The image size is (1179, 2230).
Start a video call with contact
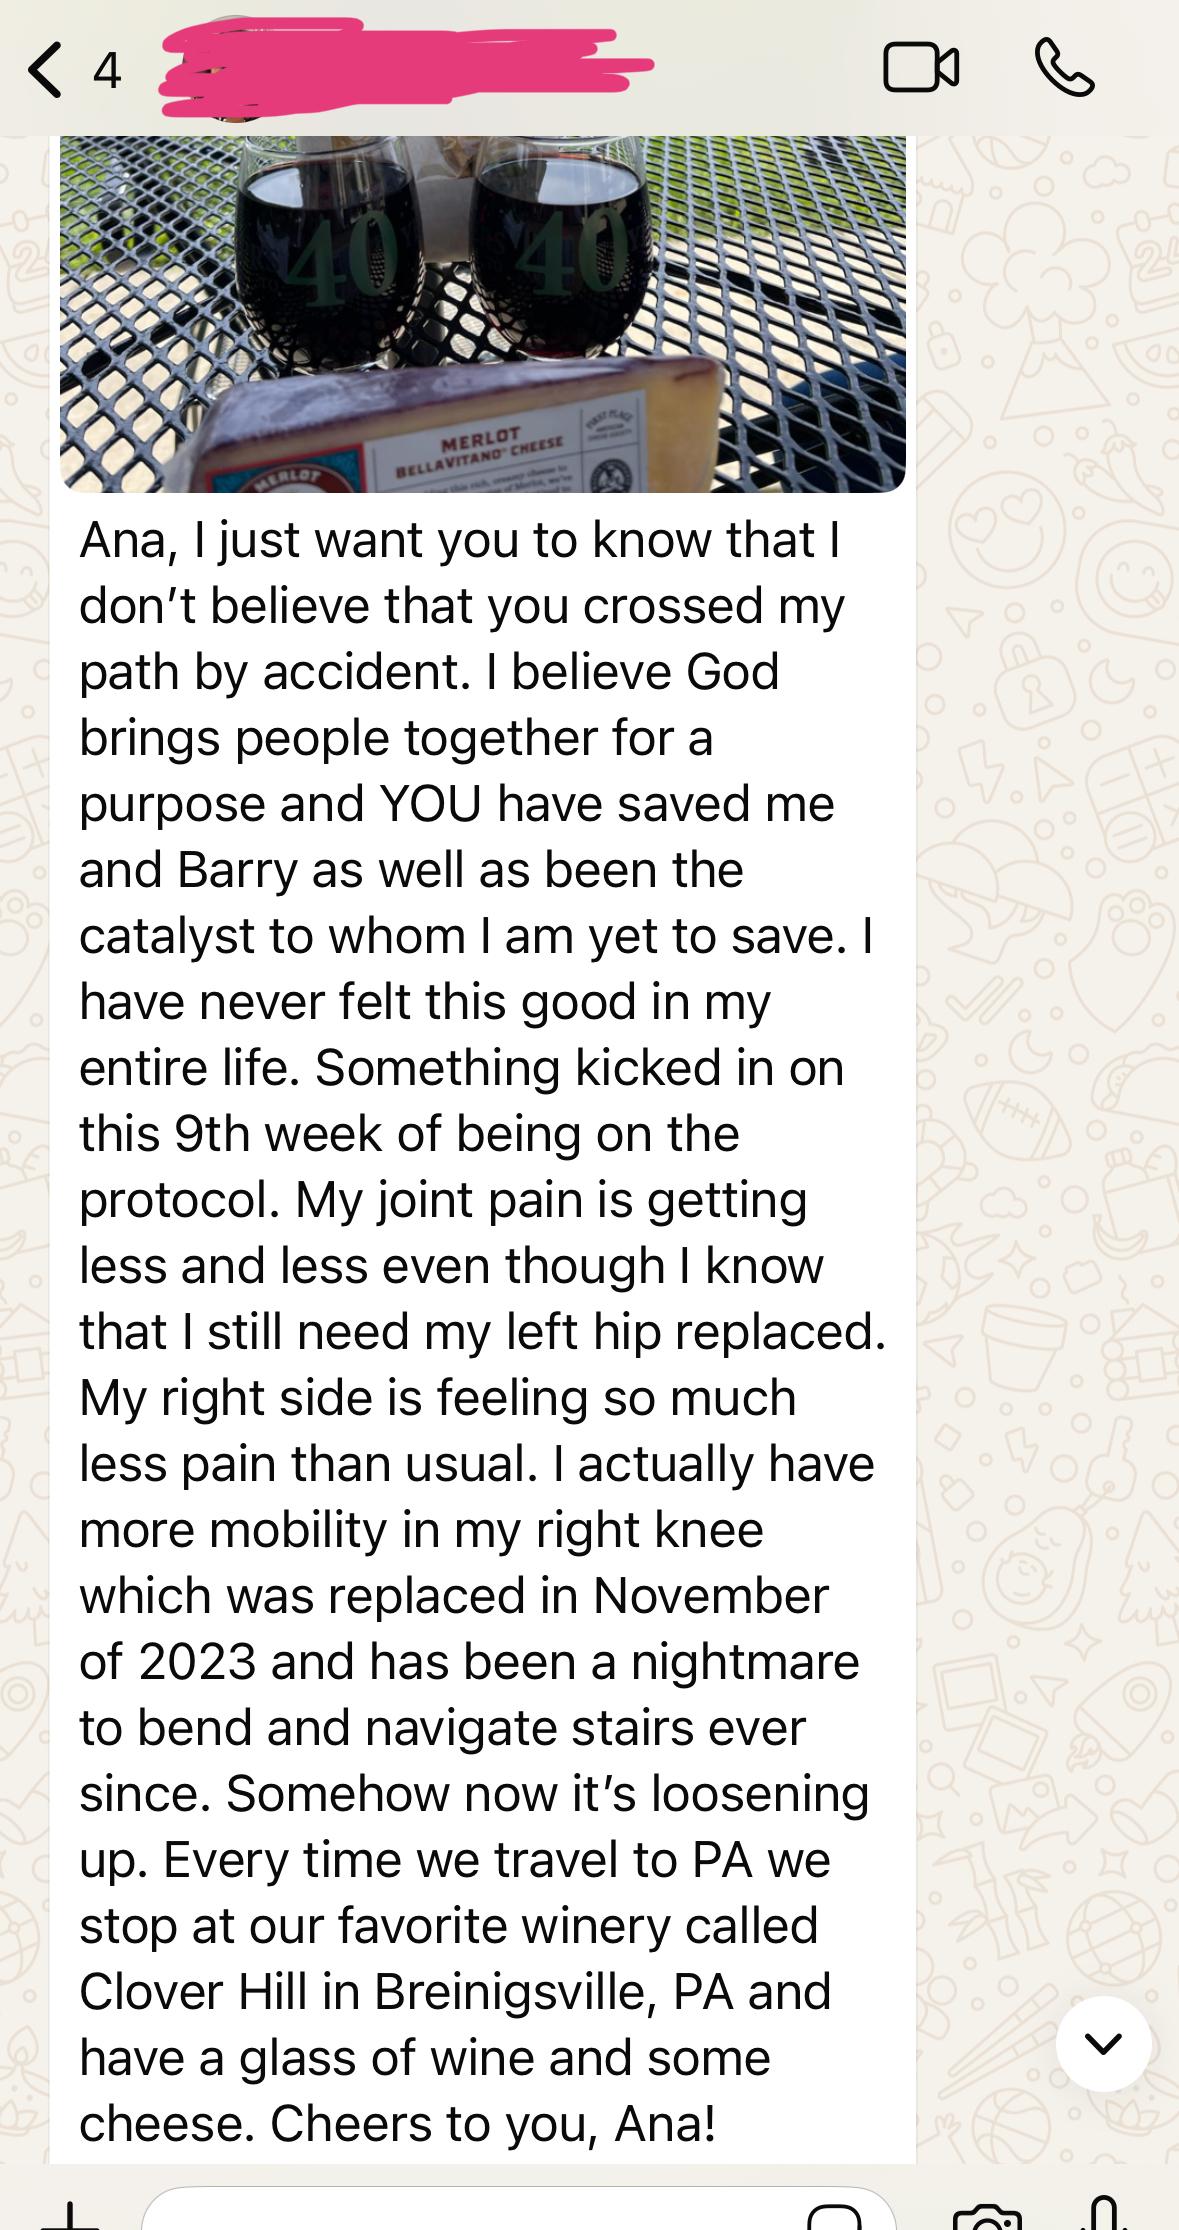pyautogui.click(x=921, y=68)
